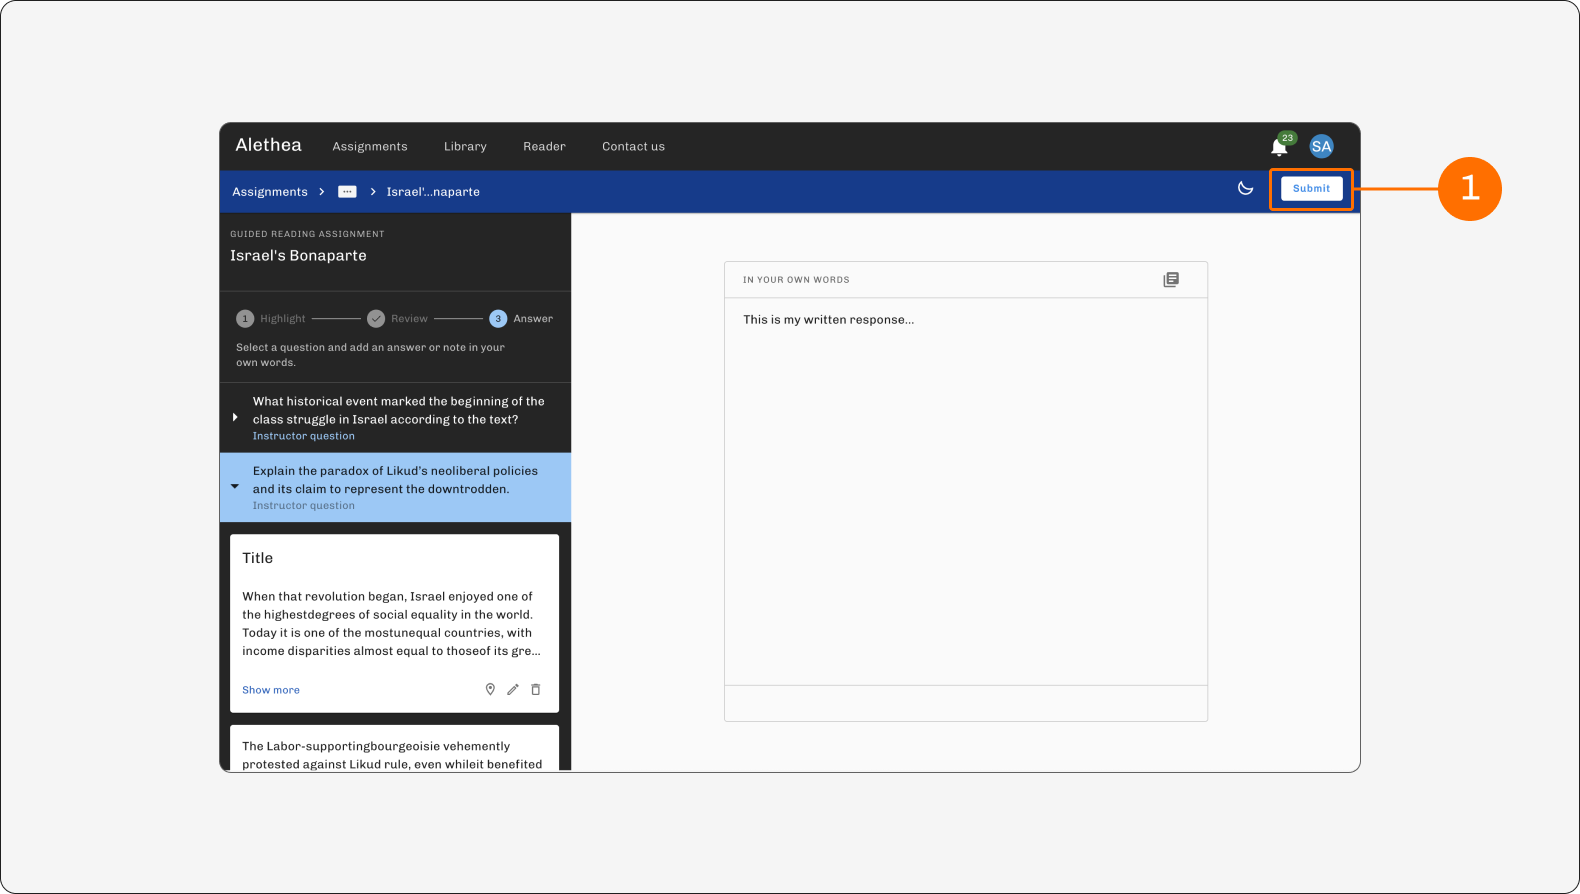Viewport: 1580px width, 894px height.
Task: Open the library notes icon in response header
Action: coord(1171,280)
